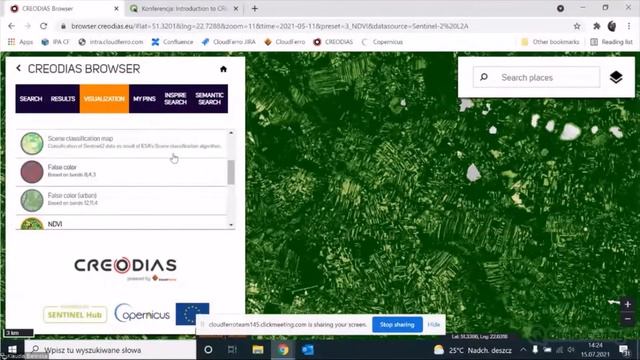Click the media indicator in tab bar
The image size is (640, 360).
pyautogui.click(x=560, y=8)
